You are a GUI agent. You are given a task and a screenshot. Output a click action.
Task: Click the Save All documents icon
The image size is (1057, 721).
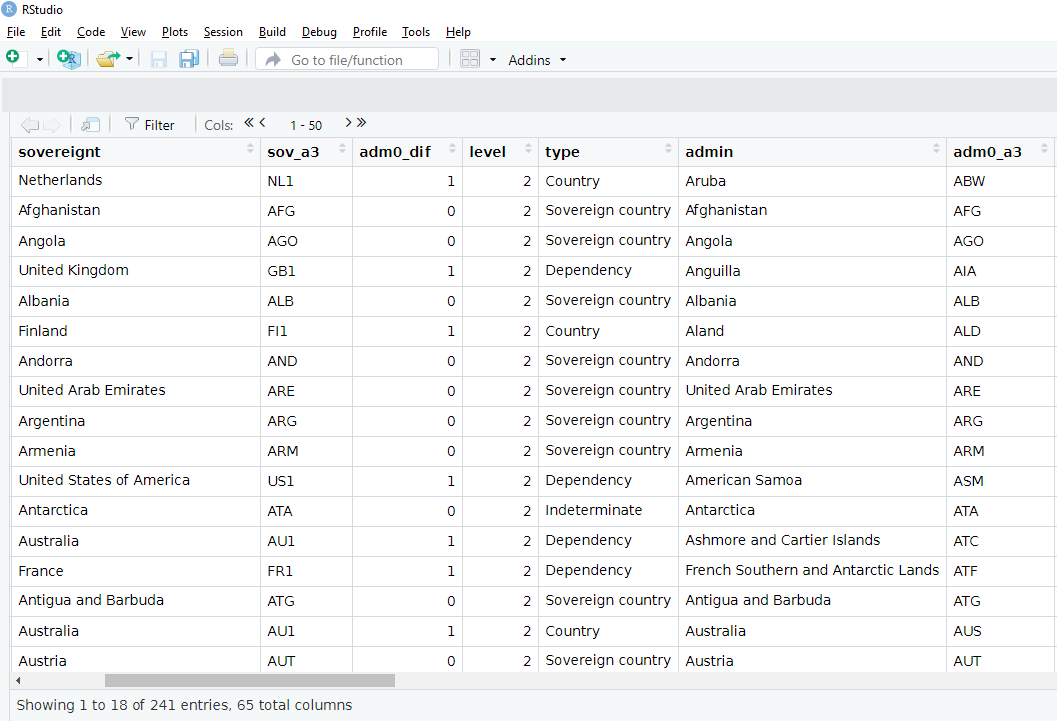click(189, 58)
